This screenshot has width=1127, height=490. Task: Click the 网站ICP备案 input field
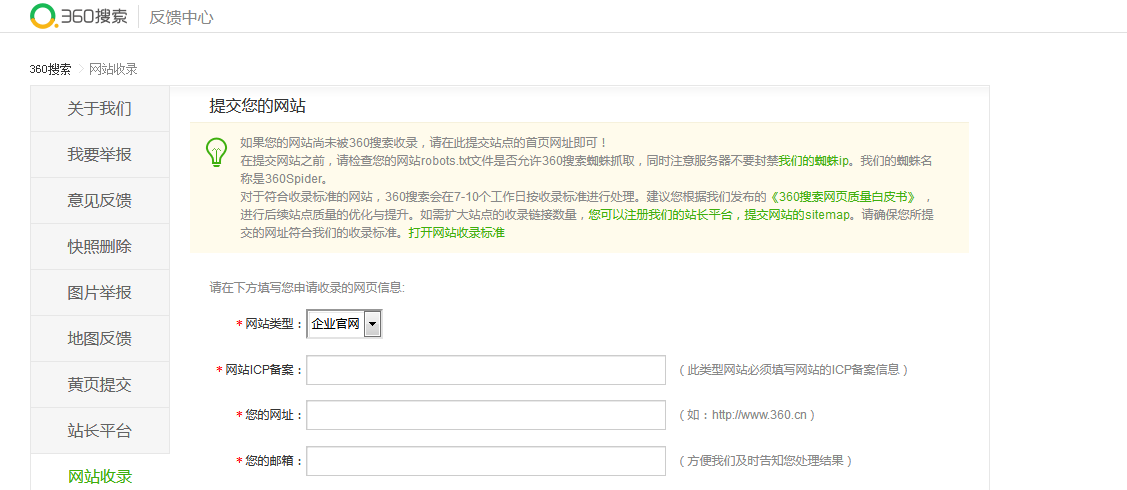coord(486,370)
